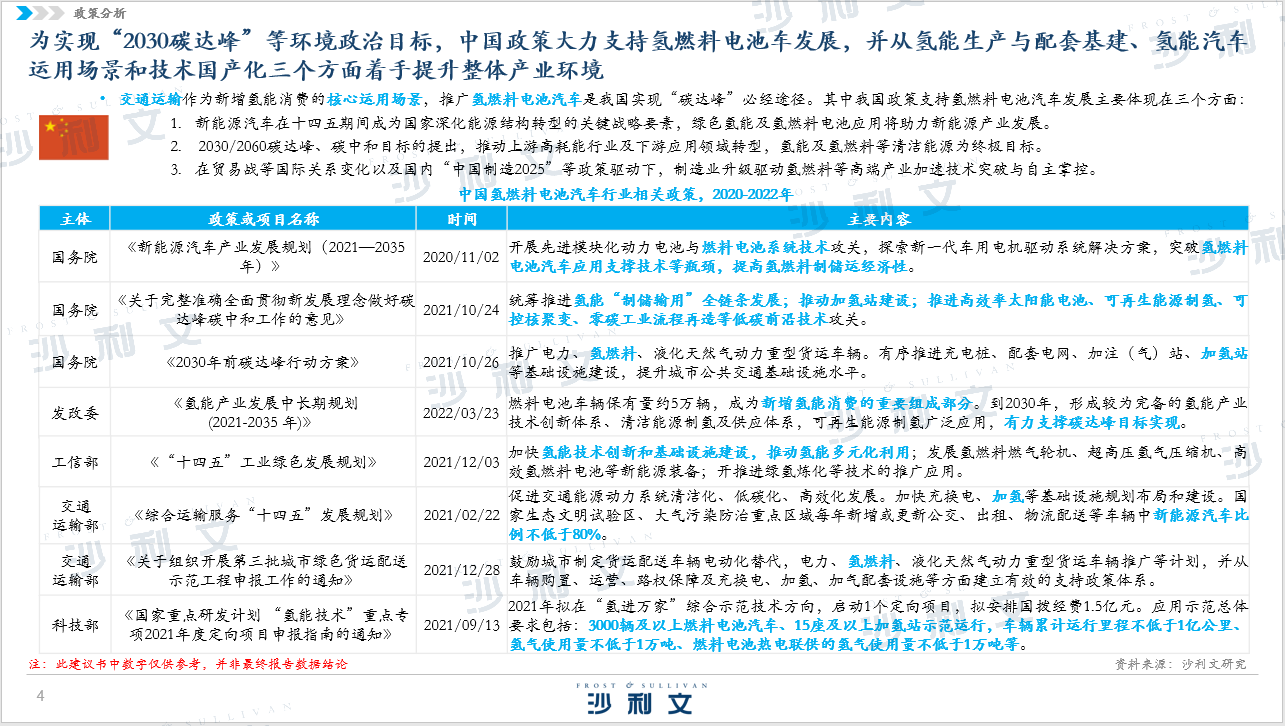Click content cell starting 鼓励城市制定货运配送车辆电动化
The width and height of the screenshot is (1285, 726).
click(x=878, y=569)
